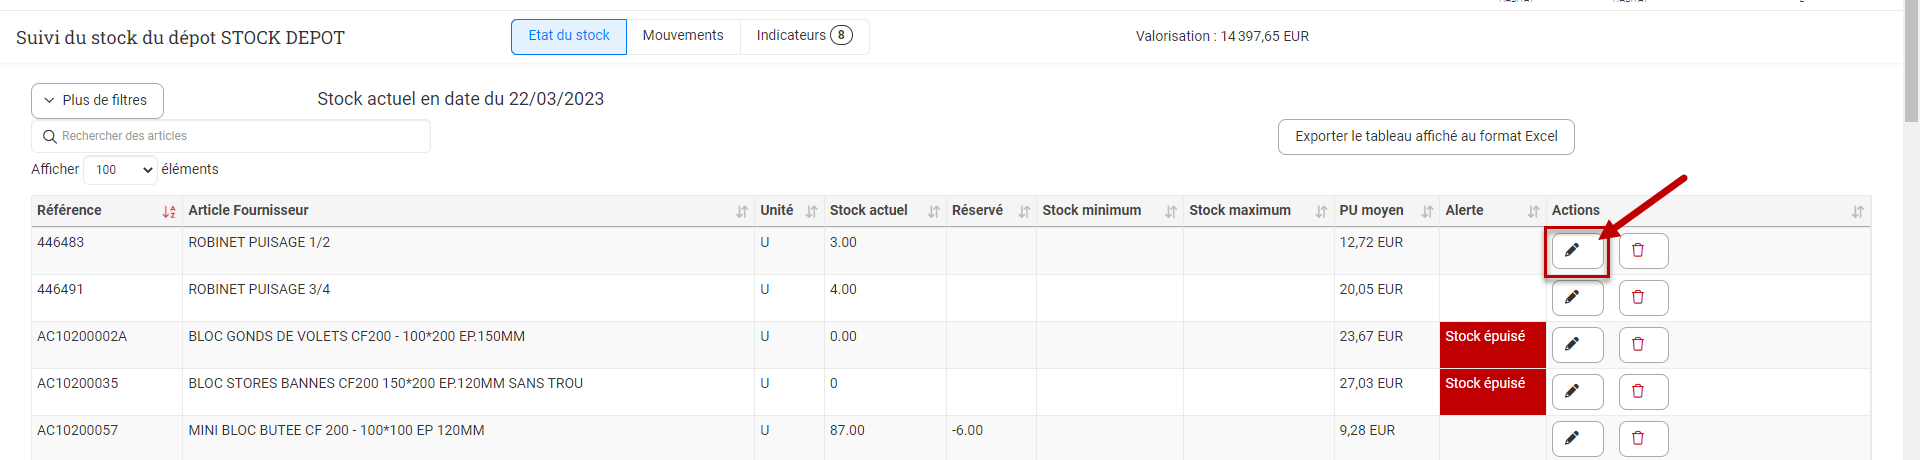This screenshot has width=1920, height=460.
Task: Click pencil icon for ROBINET PUISAGE 3/4
Action: (x=1576, y=298)
